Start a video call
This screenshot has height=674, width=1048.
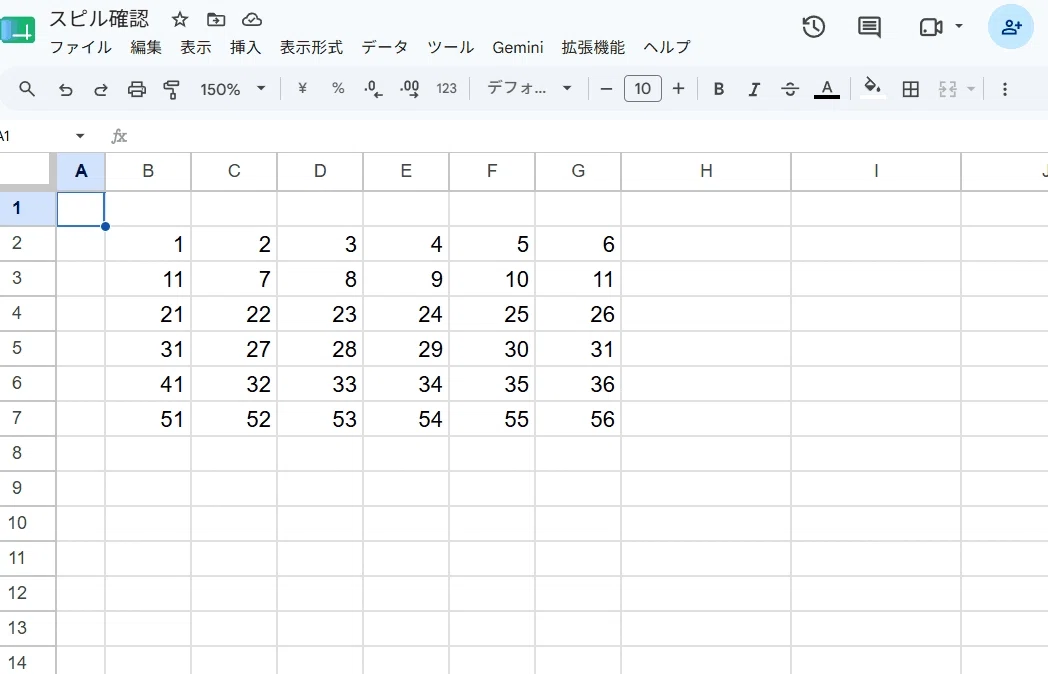tap(930, 27)
